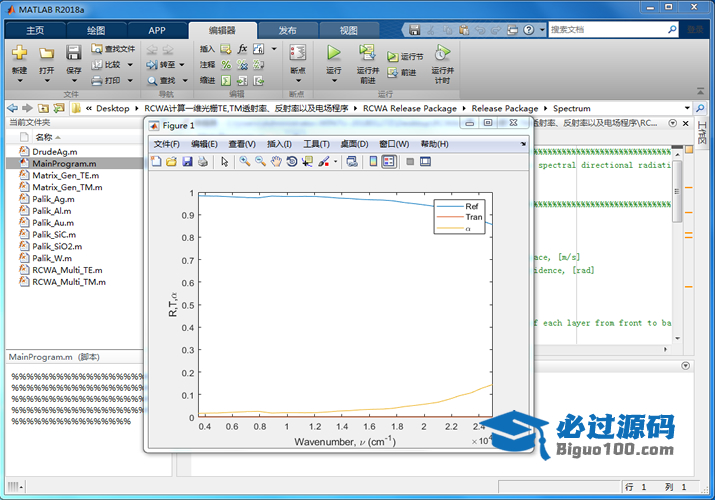Viewport: 715px width, 500px height.
Task: Click the comment percent icon
Action: point(226,65)
